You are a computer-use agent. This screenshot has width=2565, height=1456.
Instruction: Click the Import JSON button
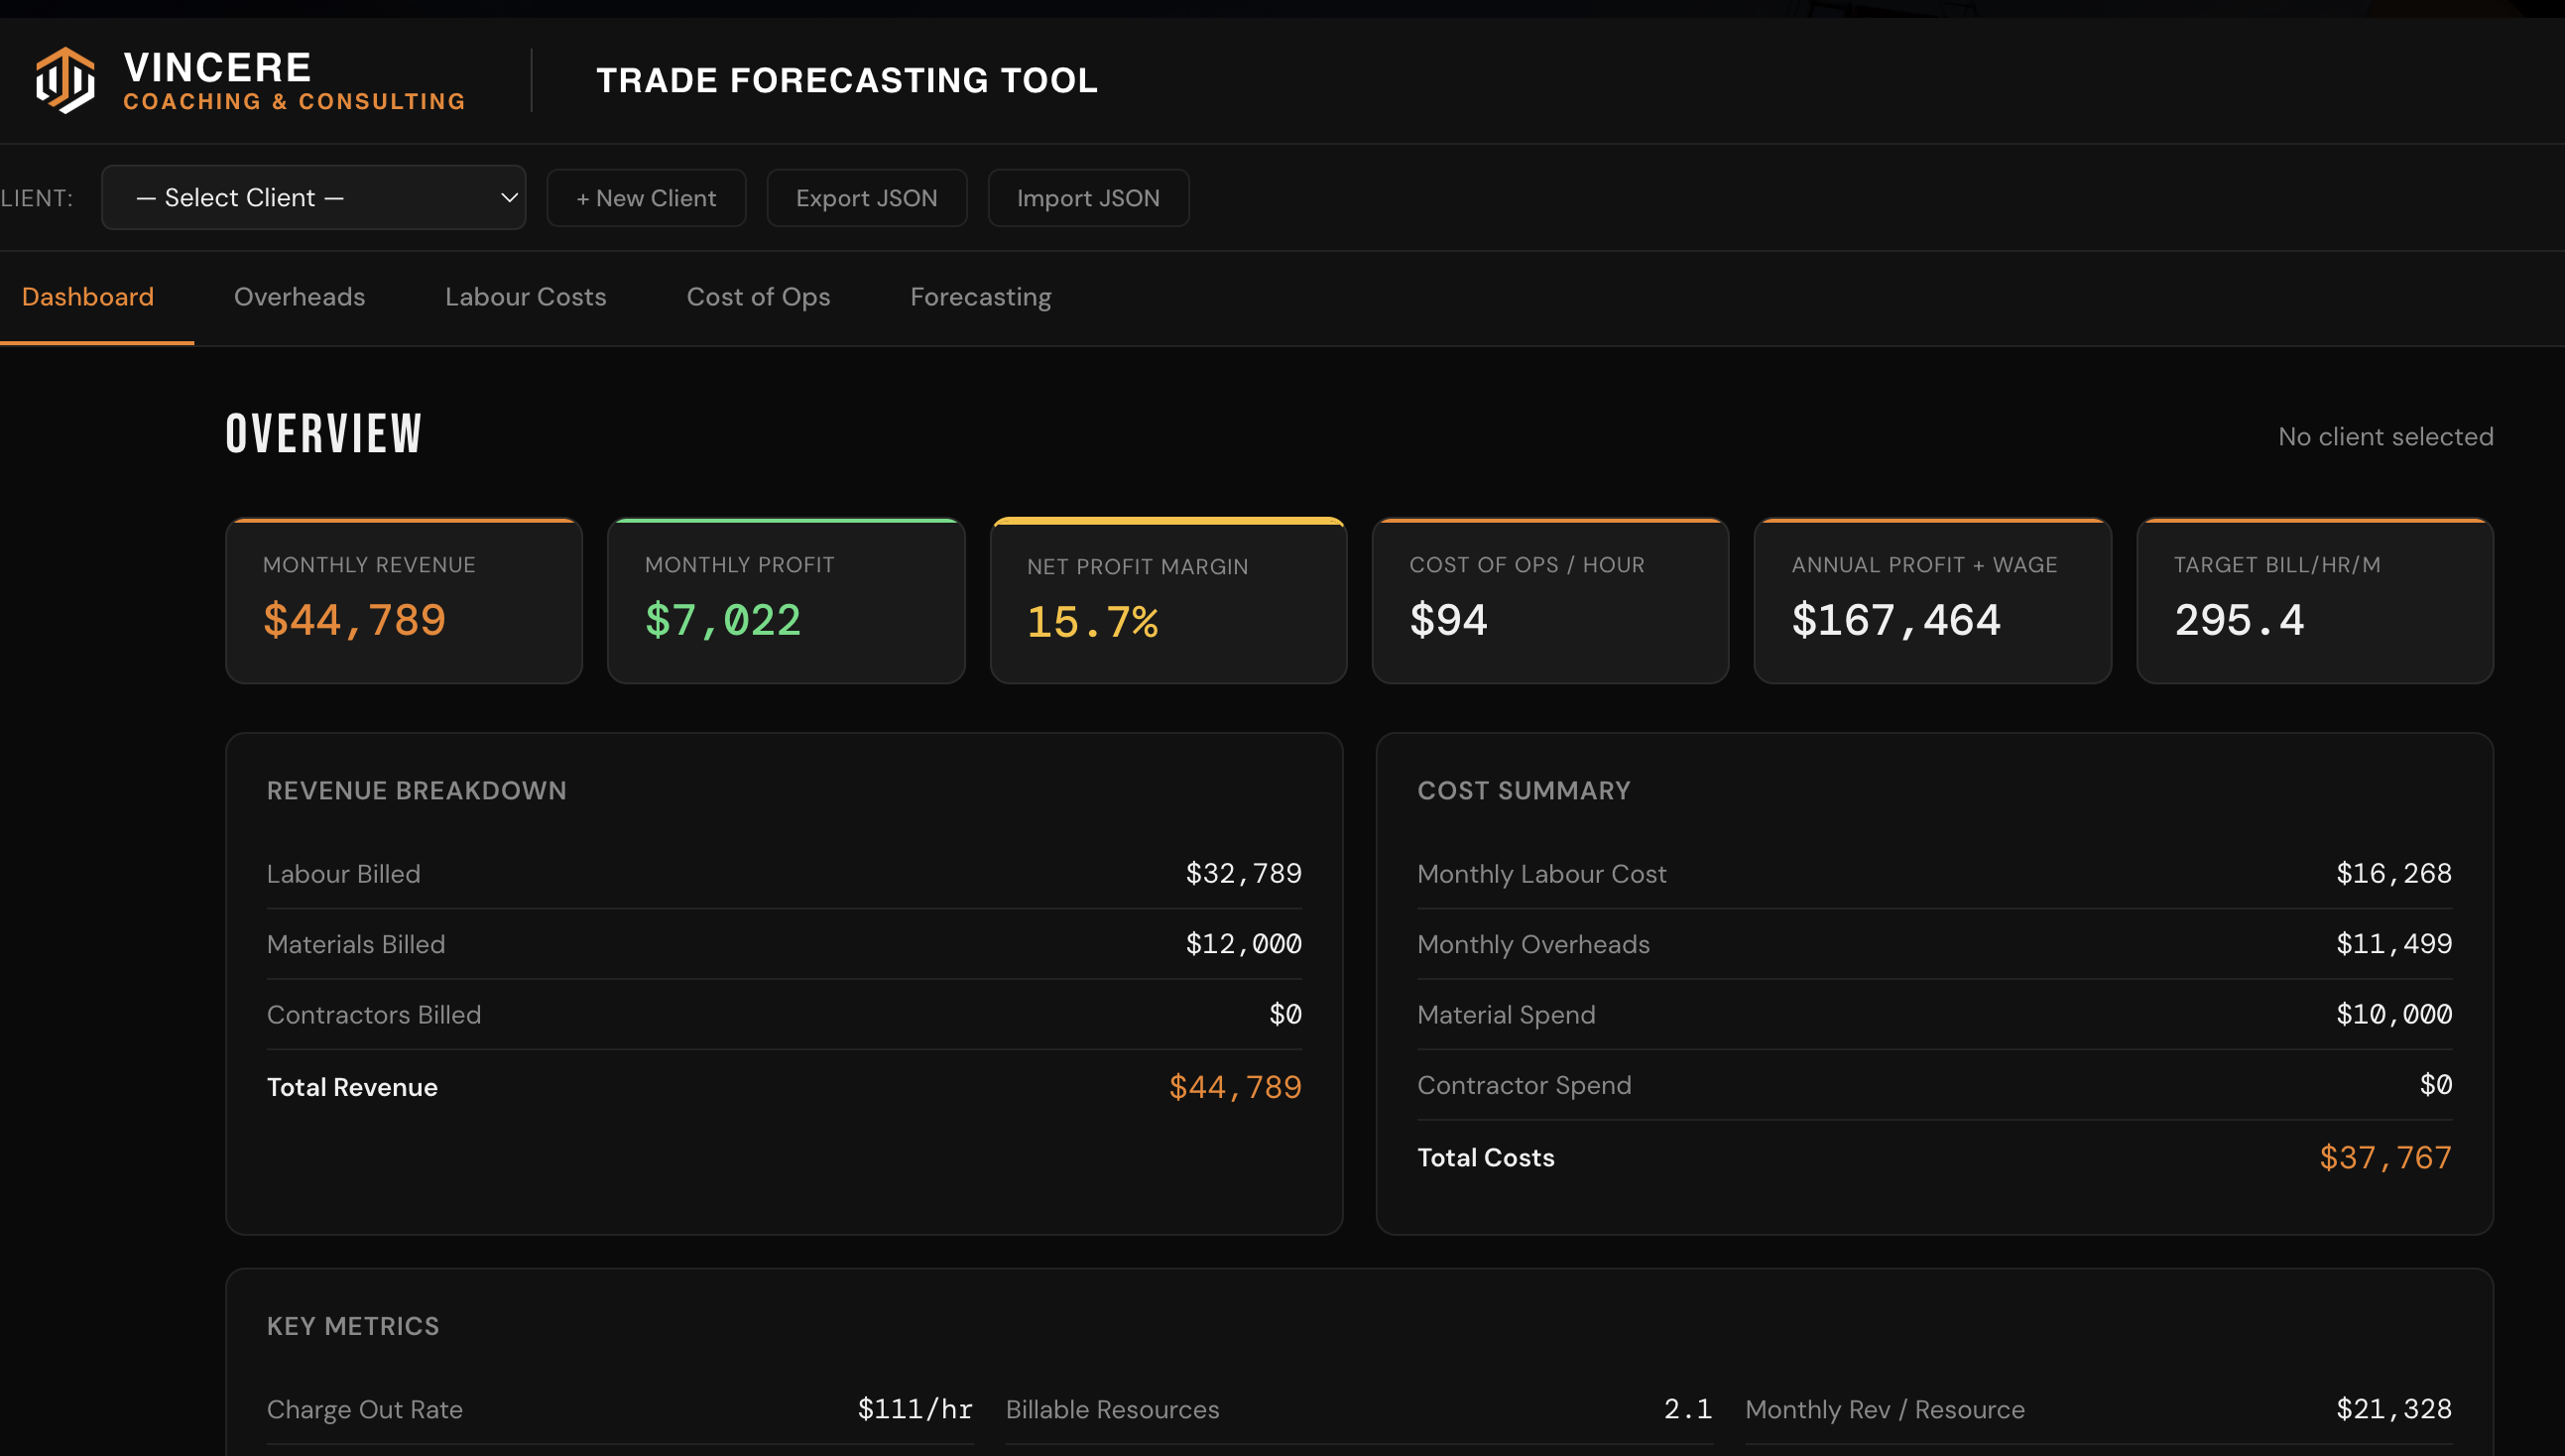(1088, 198)
